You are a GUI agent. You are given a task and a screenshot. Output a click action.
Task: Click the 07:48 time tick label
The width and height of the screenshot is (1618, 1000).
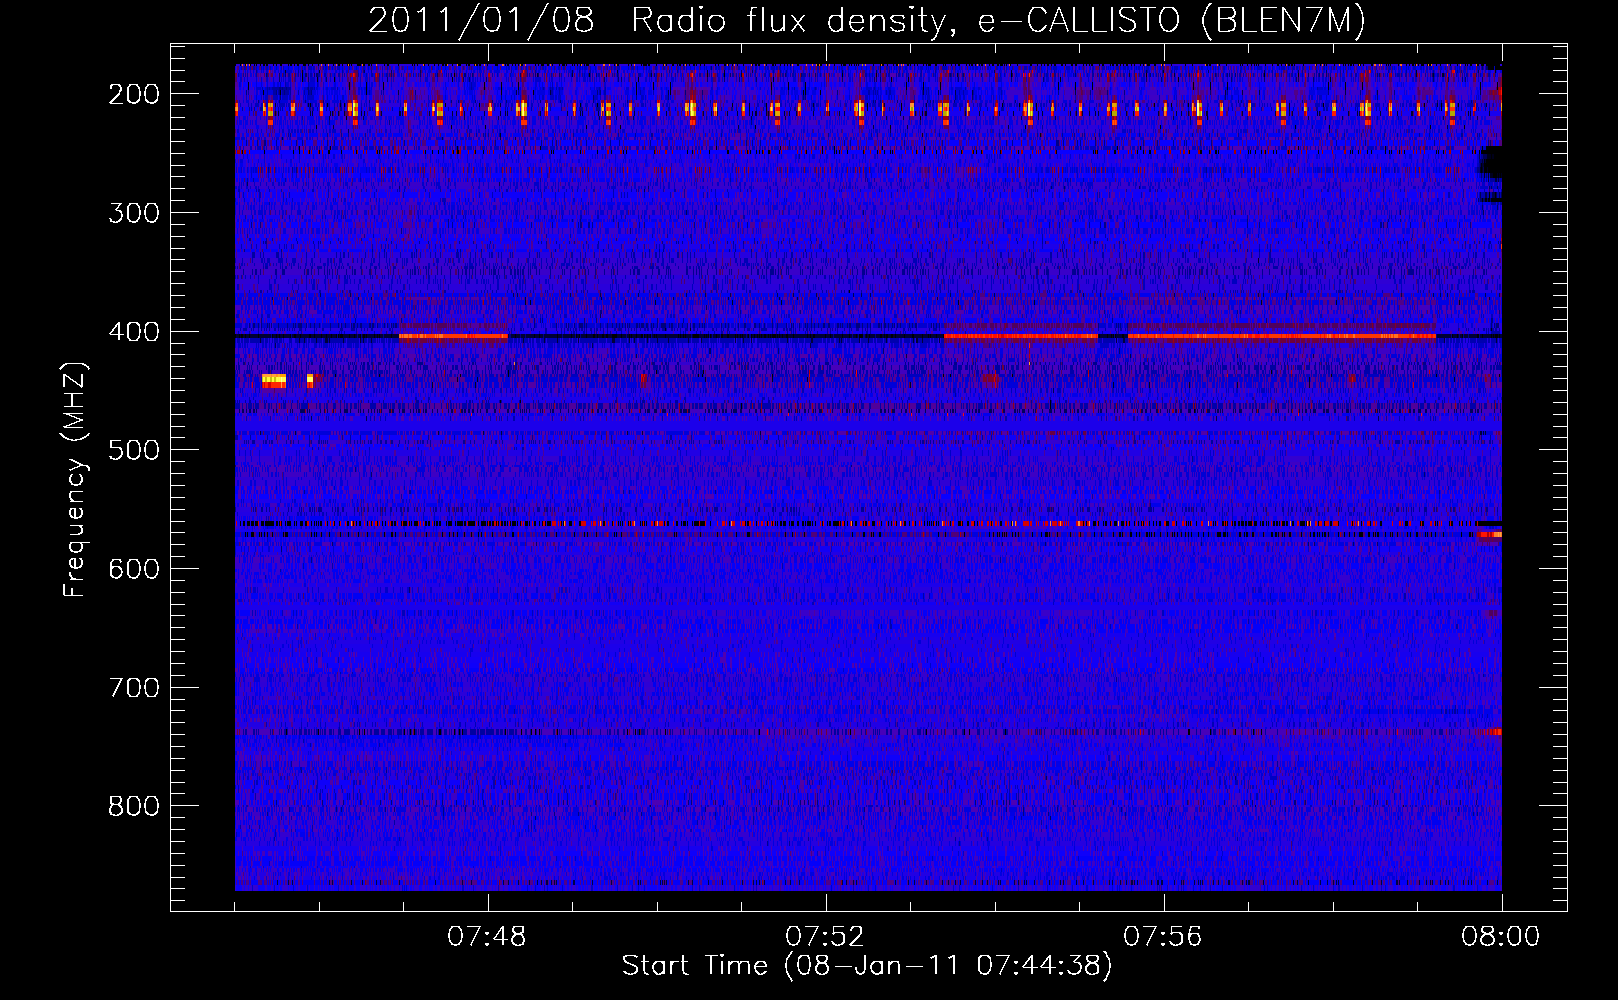coord(487,937)
